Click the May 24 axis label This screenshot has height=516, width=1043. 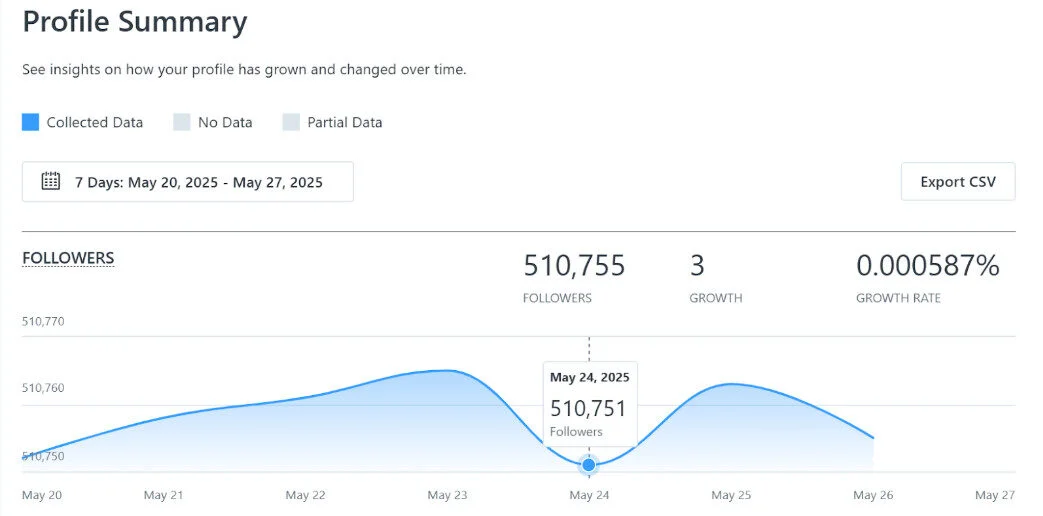(x=589, y=495)
